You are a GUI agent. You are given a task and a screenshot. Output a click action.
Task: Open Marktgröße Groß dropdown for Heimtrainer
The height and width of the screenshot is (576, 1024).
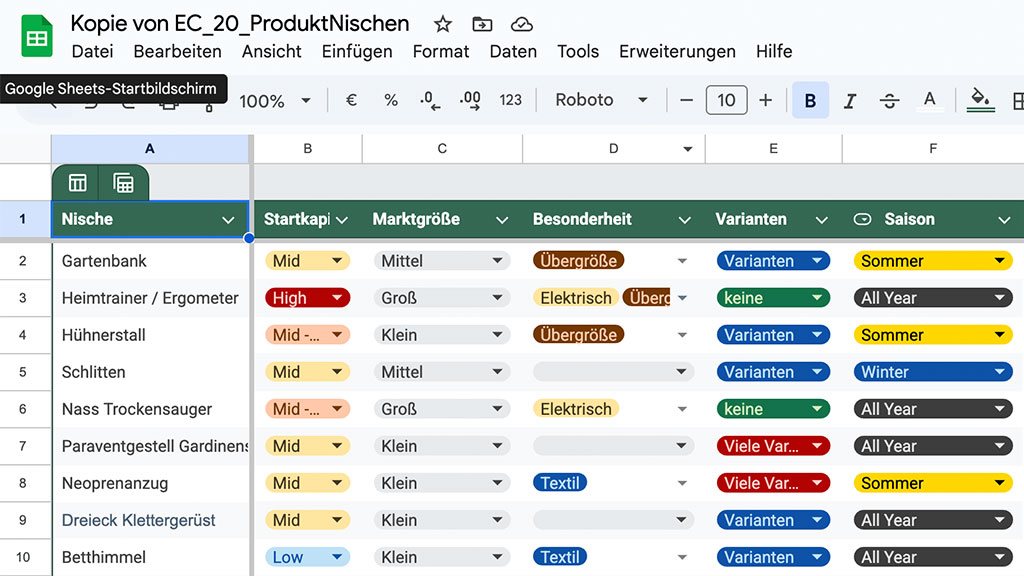441,298
